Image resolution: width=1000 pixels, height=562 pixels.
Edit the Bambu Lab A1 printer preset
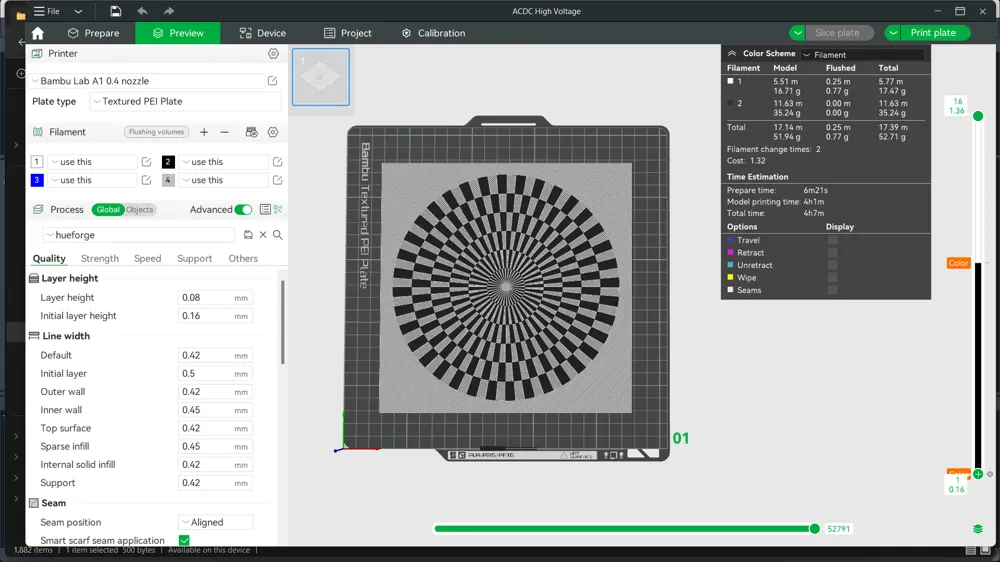click(x=272, y=81)
